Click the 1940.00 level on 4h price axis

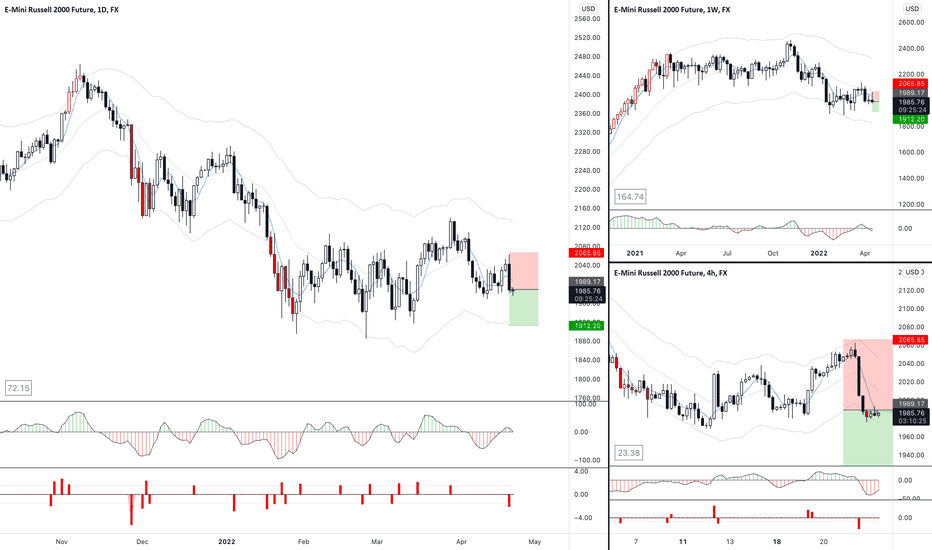tap(911, 455)
